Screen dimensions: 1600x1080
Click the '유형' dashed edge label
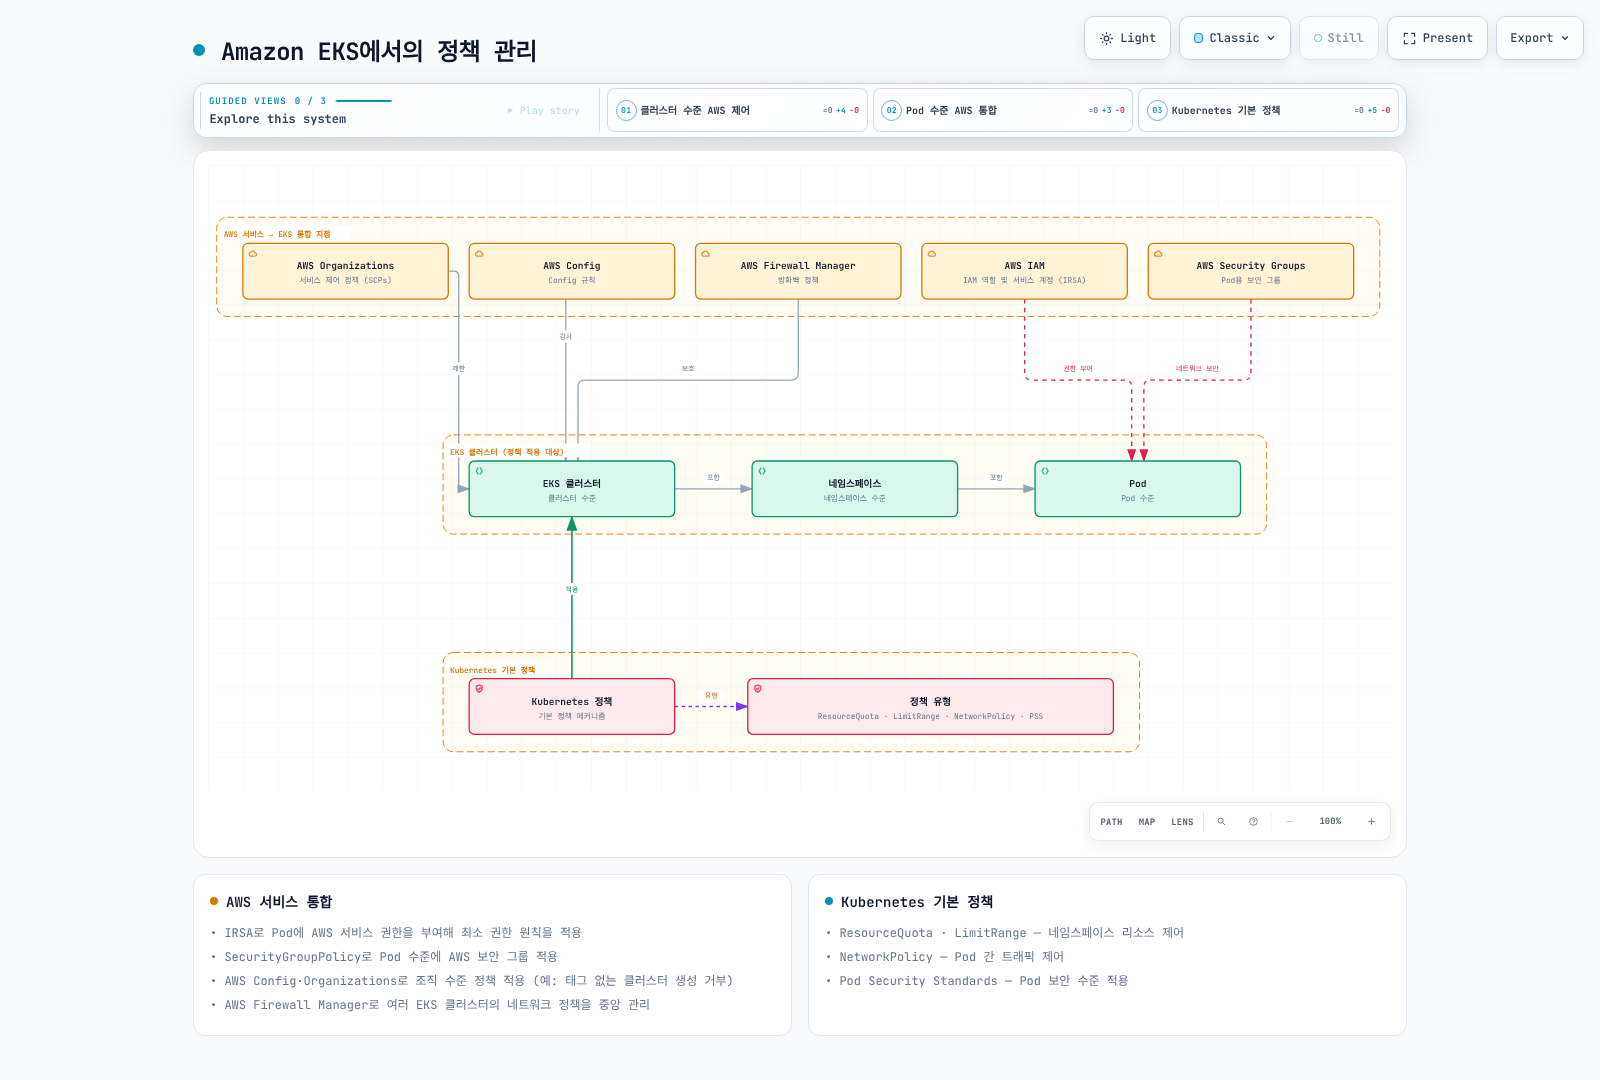[x=711, y=696]
